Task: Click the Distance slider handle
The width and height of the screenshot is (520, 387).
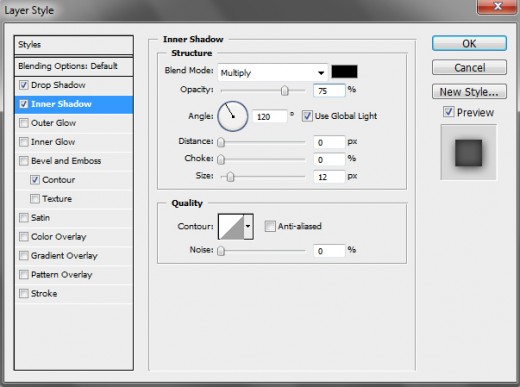Action: [221, 142]
